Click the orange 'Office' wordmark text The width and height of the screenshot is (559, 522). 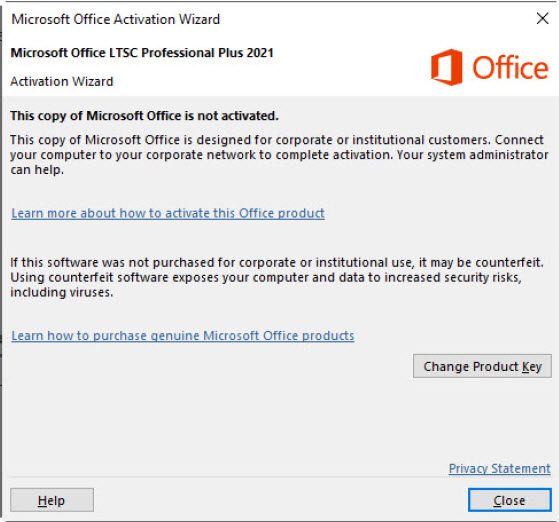point(510,67)
